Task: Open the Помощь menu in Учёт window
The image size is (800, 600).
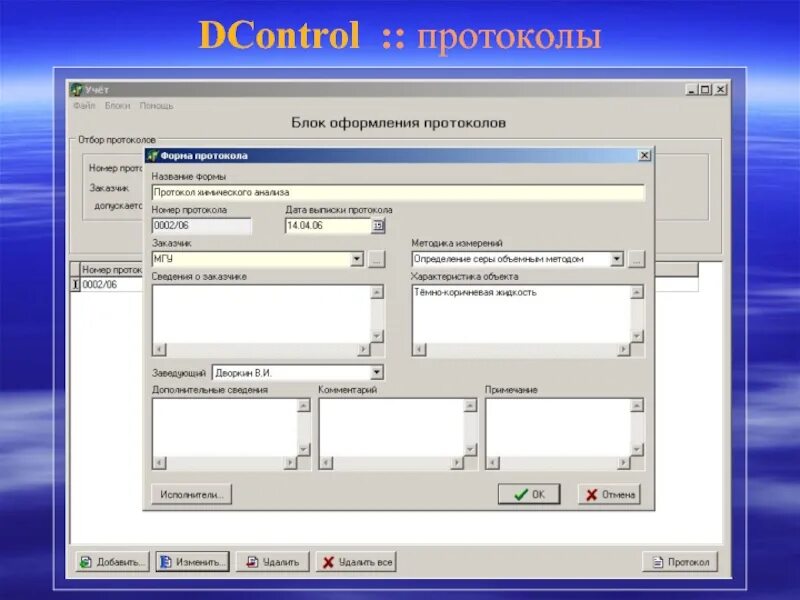Action: (156, 106)
